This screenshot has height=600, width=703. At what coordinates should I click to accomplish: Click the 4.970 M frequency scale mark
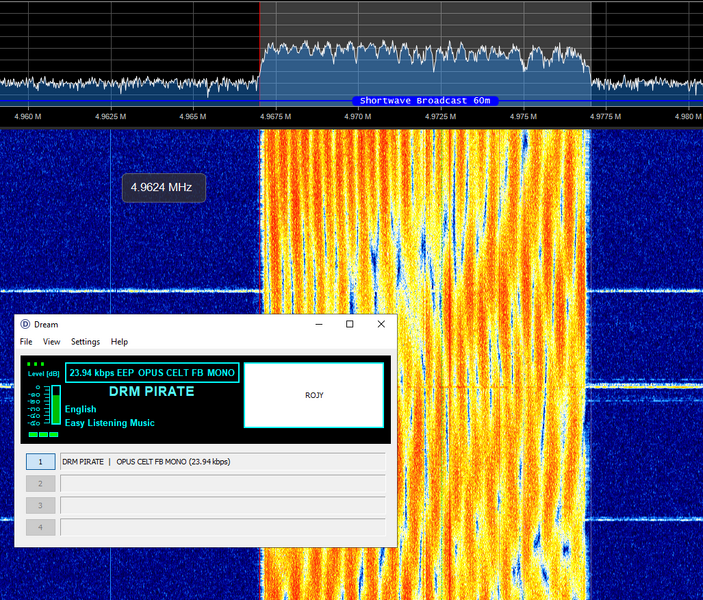(x=357, y=117)
